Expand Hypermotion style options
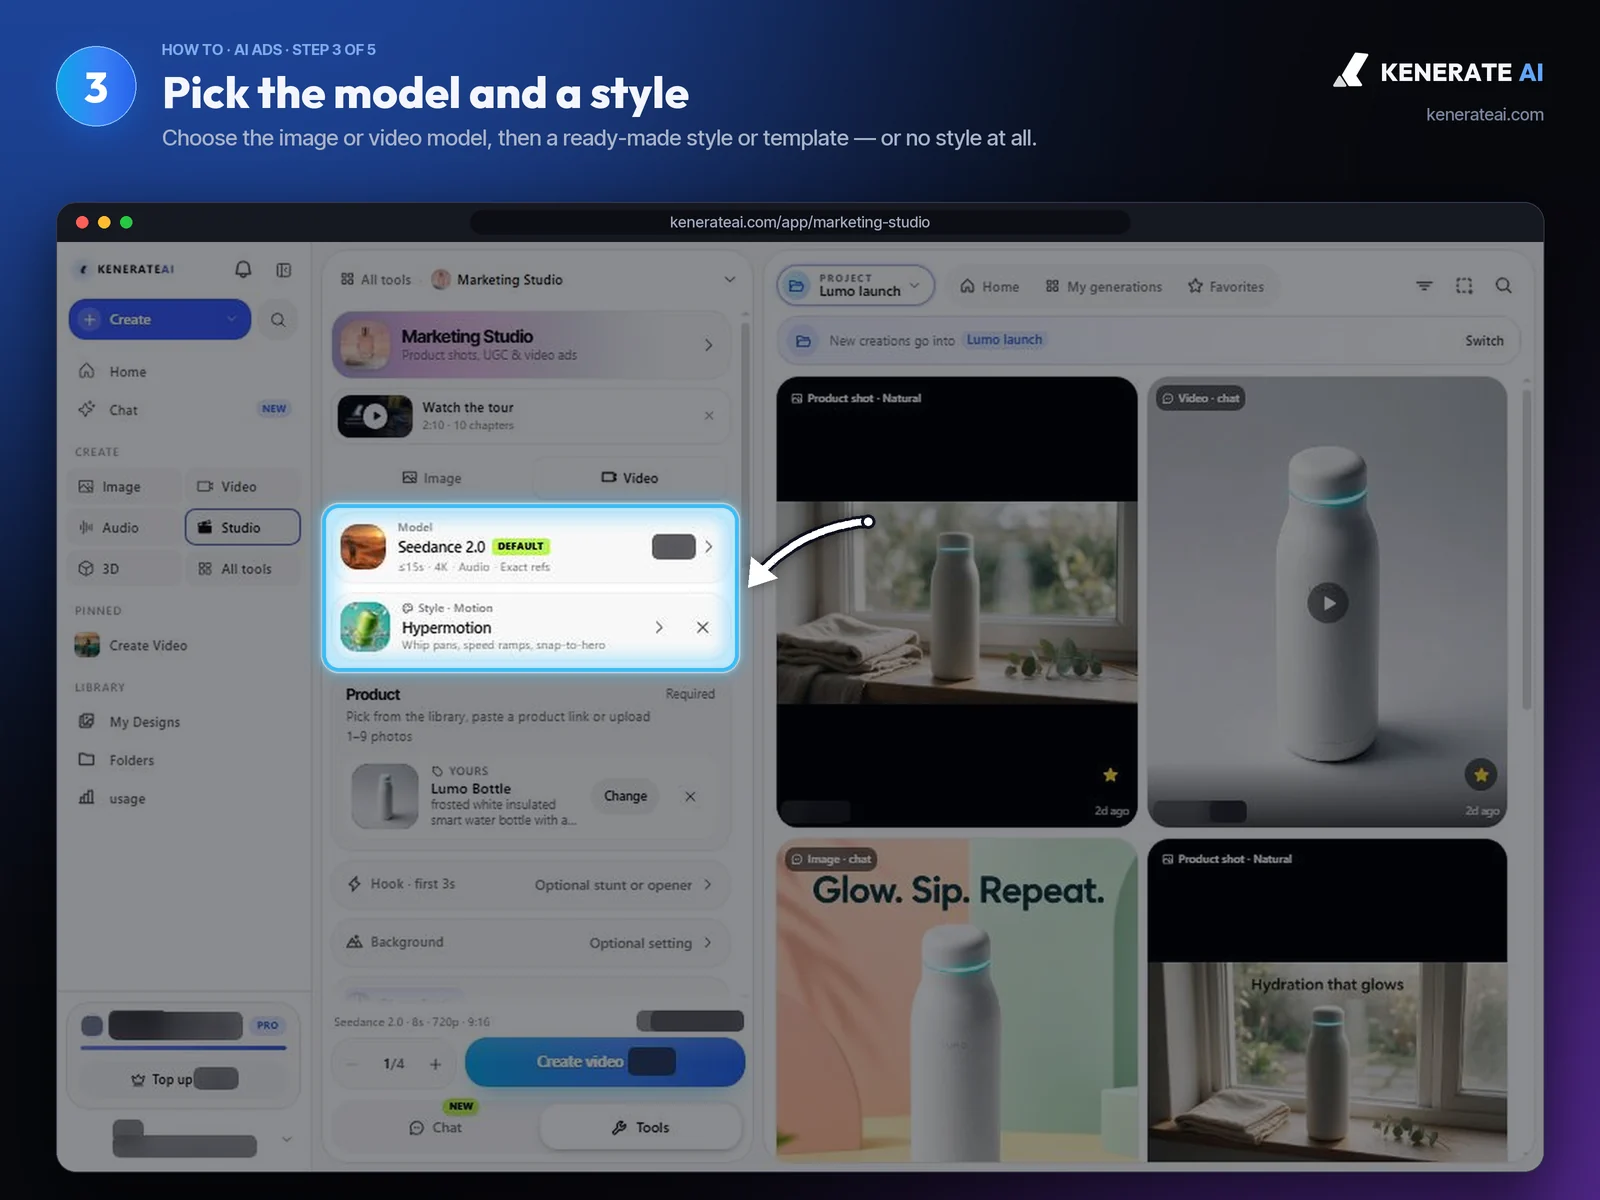The image size is (1600, 1200). pyautogui.click(x=659, y=628)
